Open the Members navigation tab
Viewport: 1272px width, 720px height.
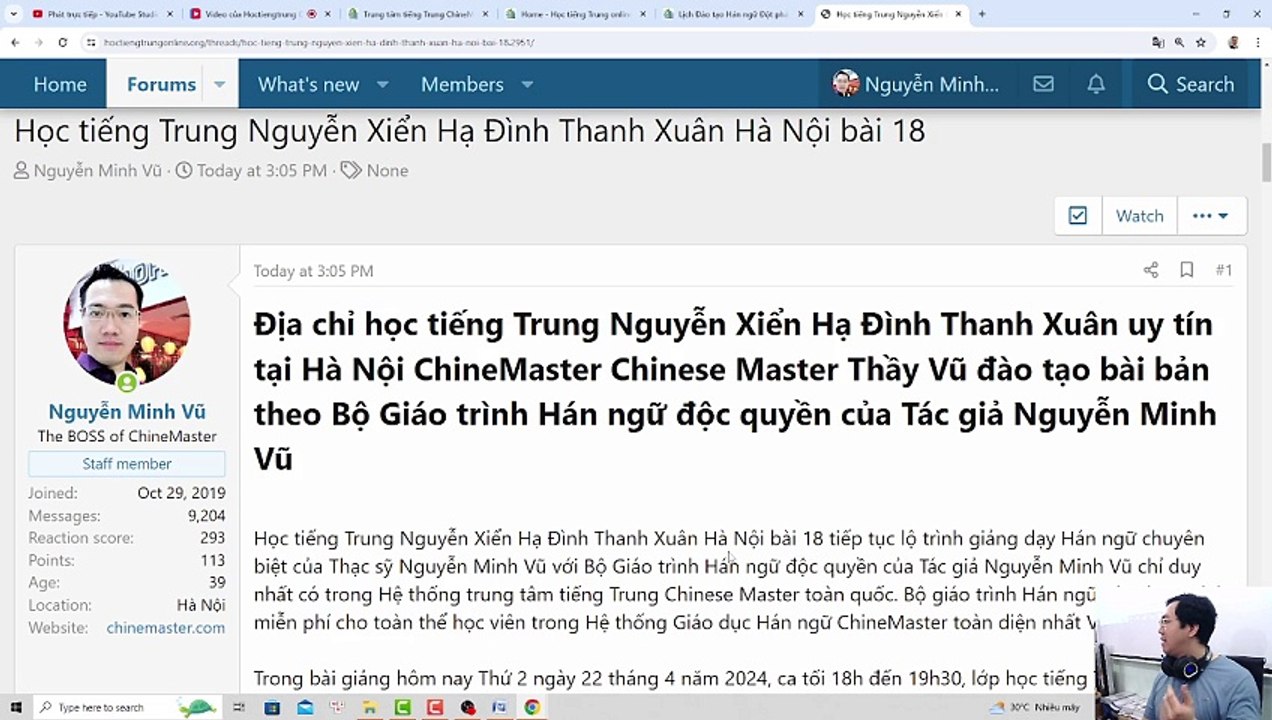click(x=462, y=84)
